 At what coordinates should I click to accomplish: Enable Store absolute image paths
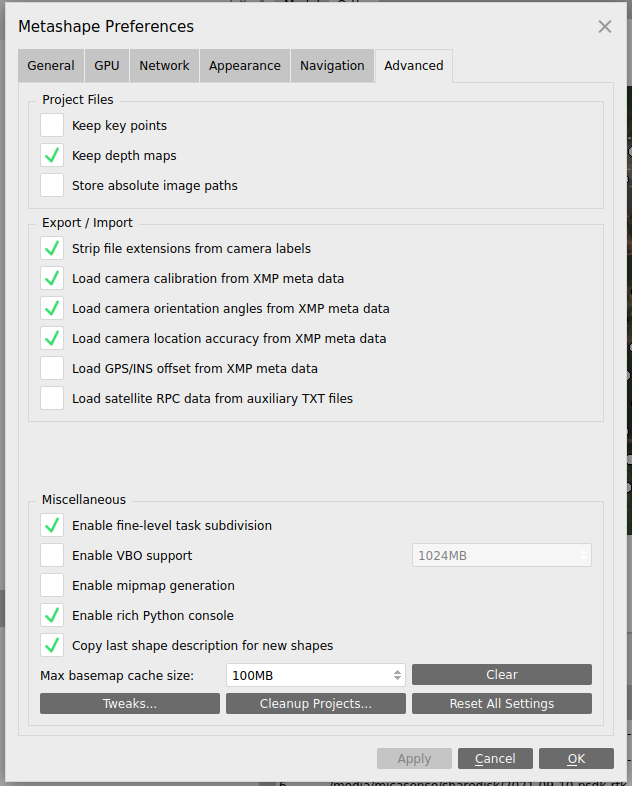click(x=52, y=185)
